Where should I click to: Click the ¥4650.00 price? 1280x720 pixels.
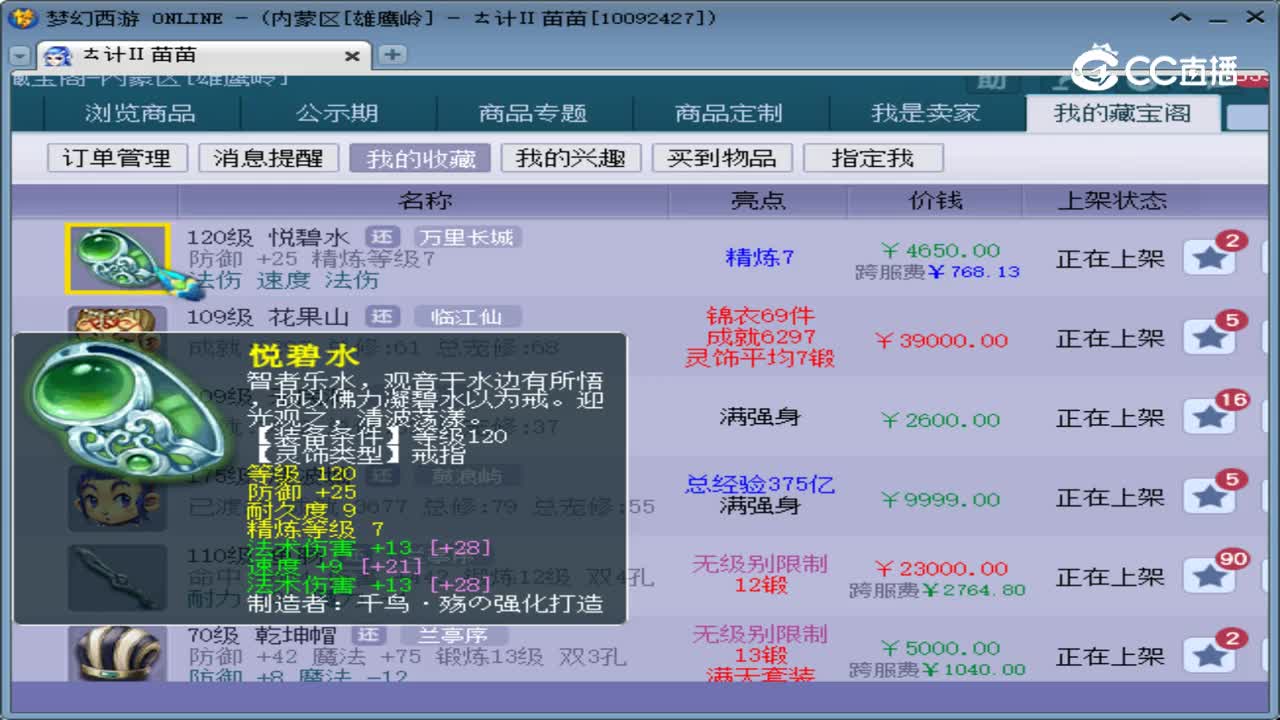click(940, 250)
